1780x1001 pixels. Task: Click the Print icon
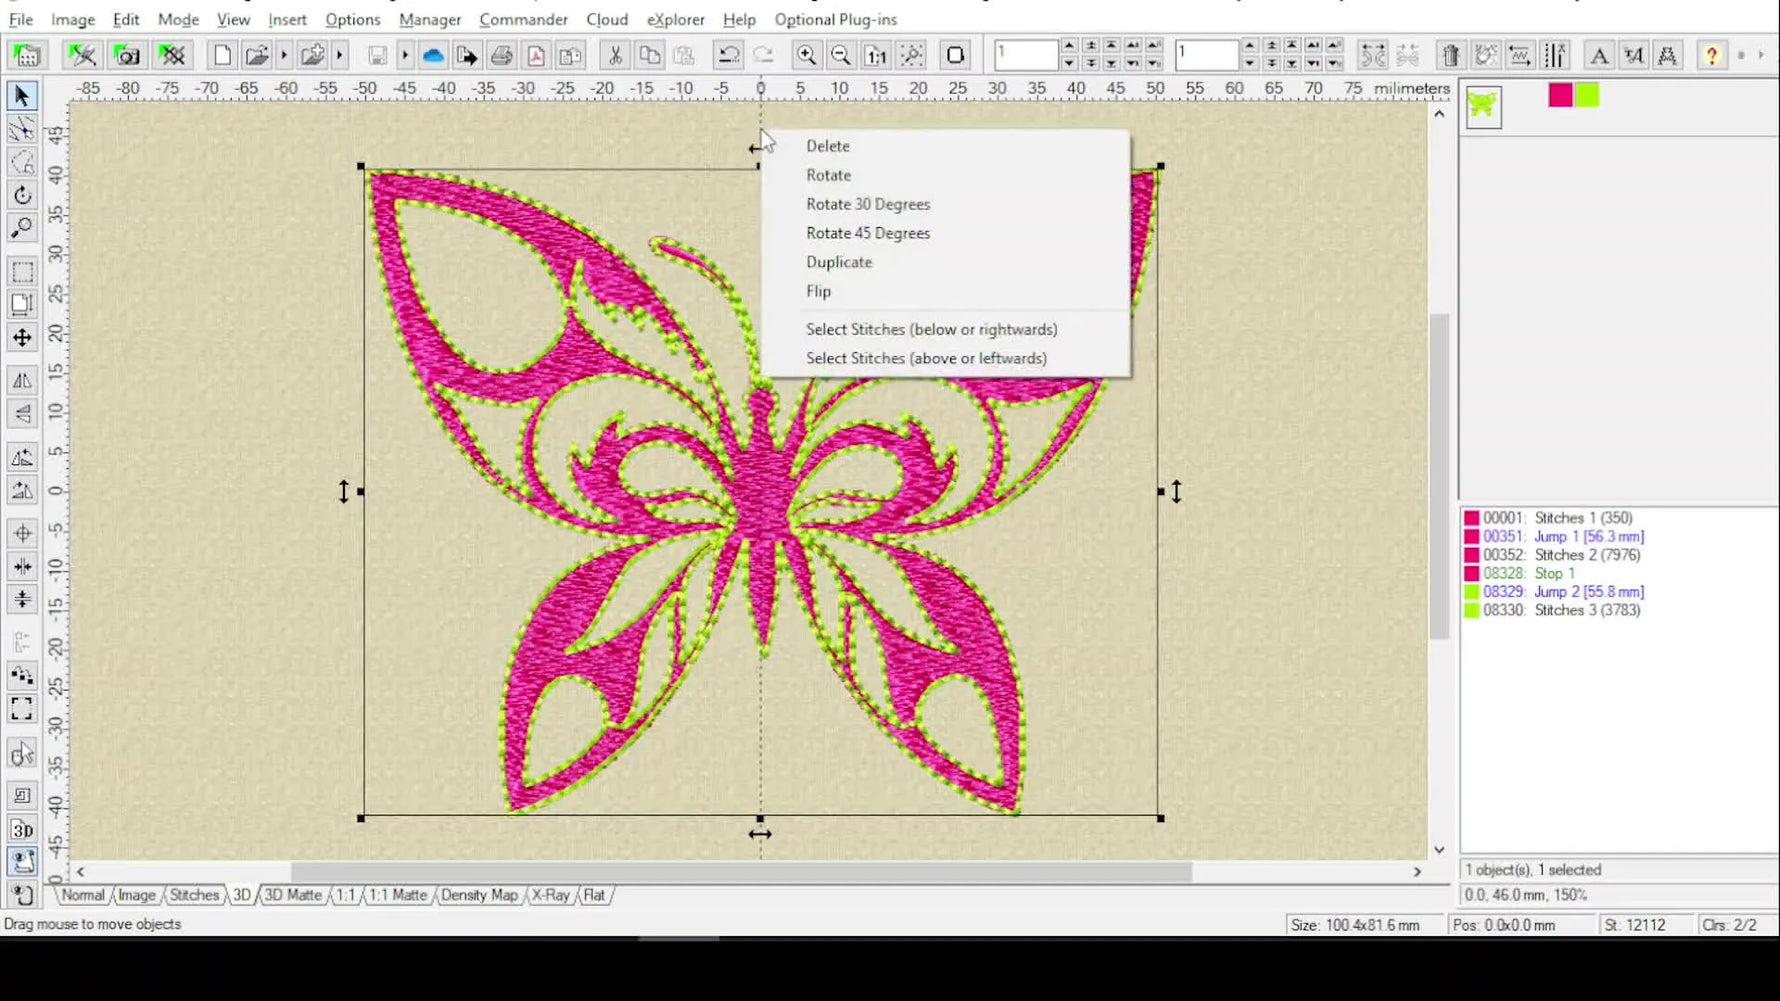[x=502, y=56]
